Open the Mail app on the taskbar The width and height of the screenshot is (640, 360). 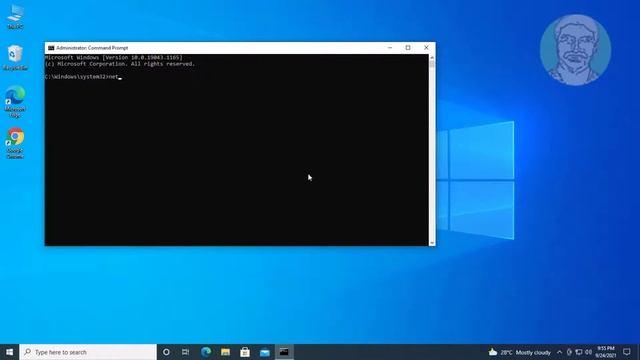(x=264, y=352)
